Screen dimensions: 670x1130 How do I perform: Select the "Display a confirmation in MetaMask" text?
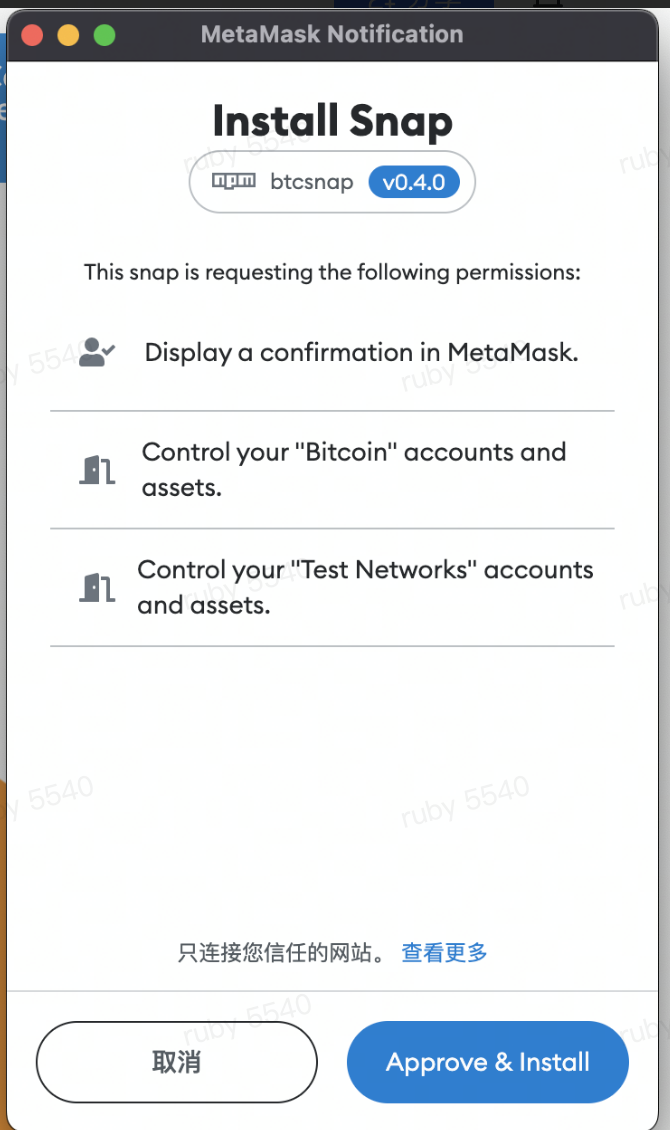point(361,352)
